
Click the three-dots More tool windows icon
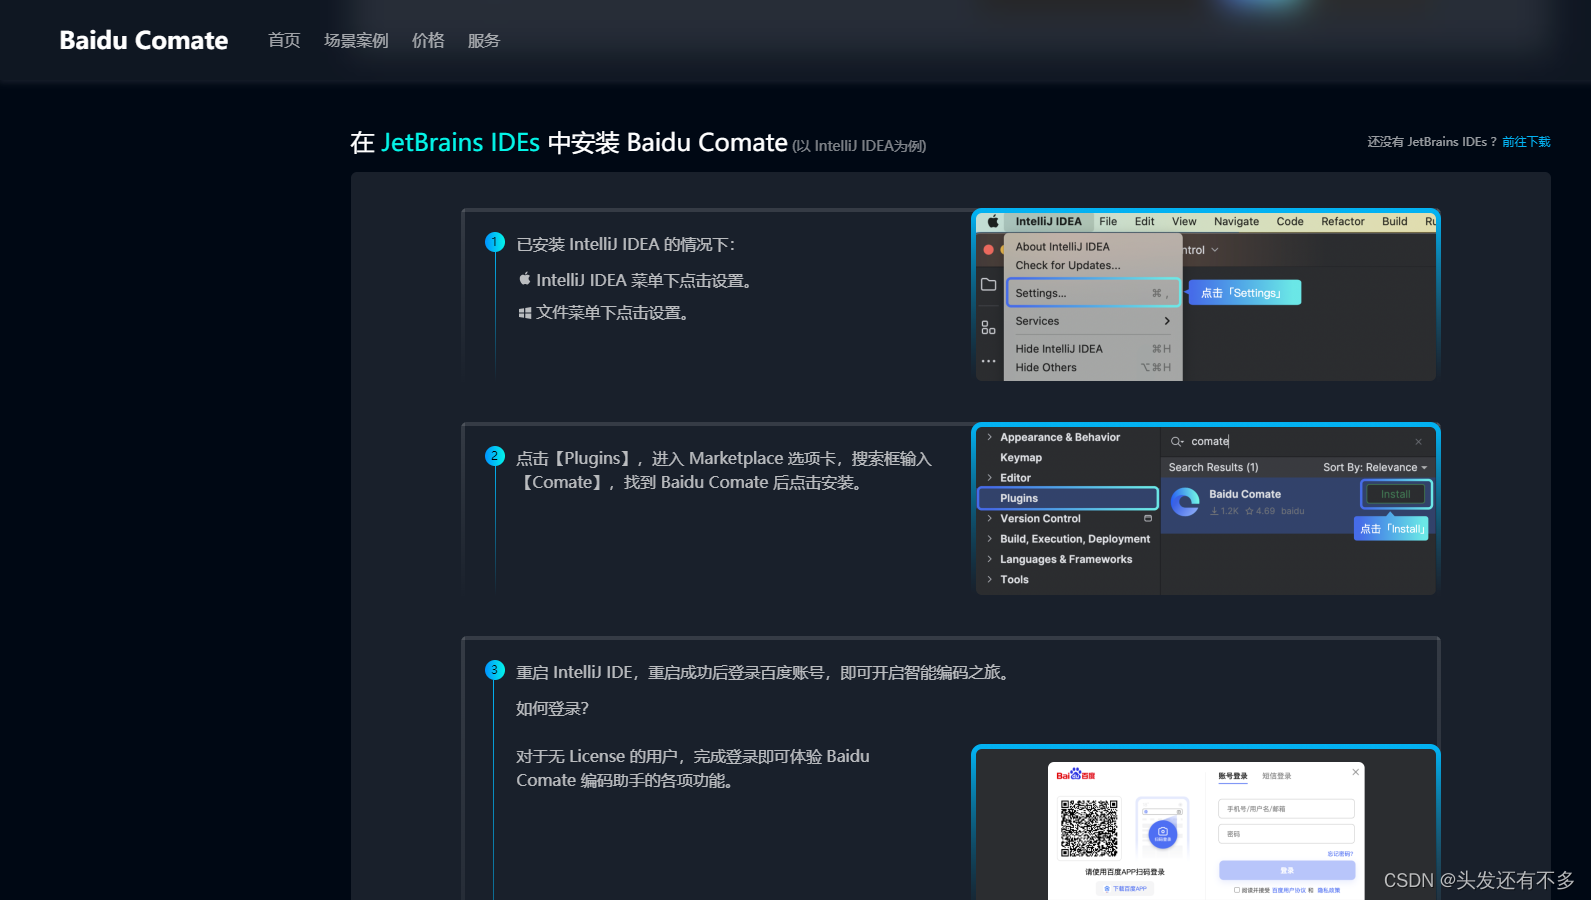coord(989,361)
